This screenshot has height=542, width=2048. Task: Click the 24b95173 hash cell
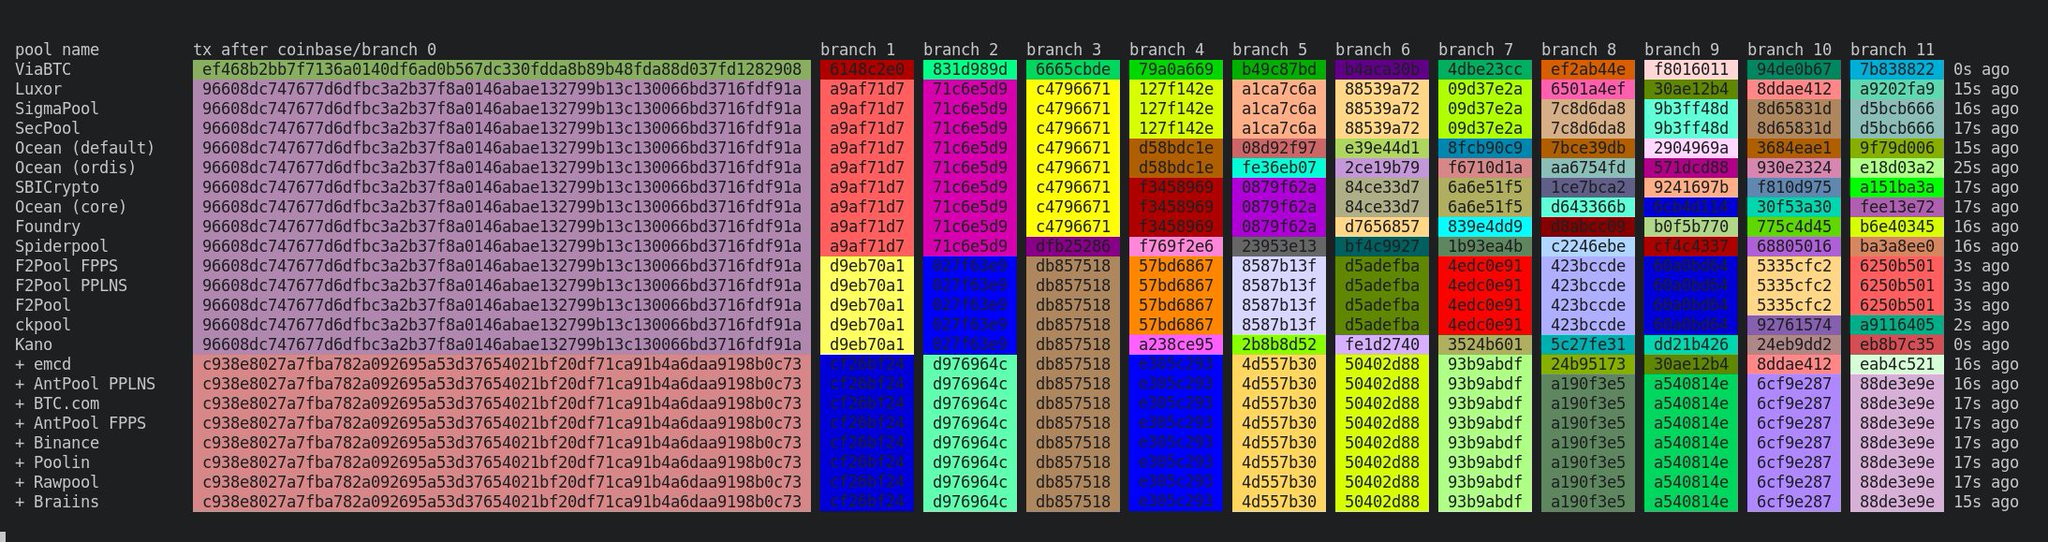point(1588,364)
